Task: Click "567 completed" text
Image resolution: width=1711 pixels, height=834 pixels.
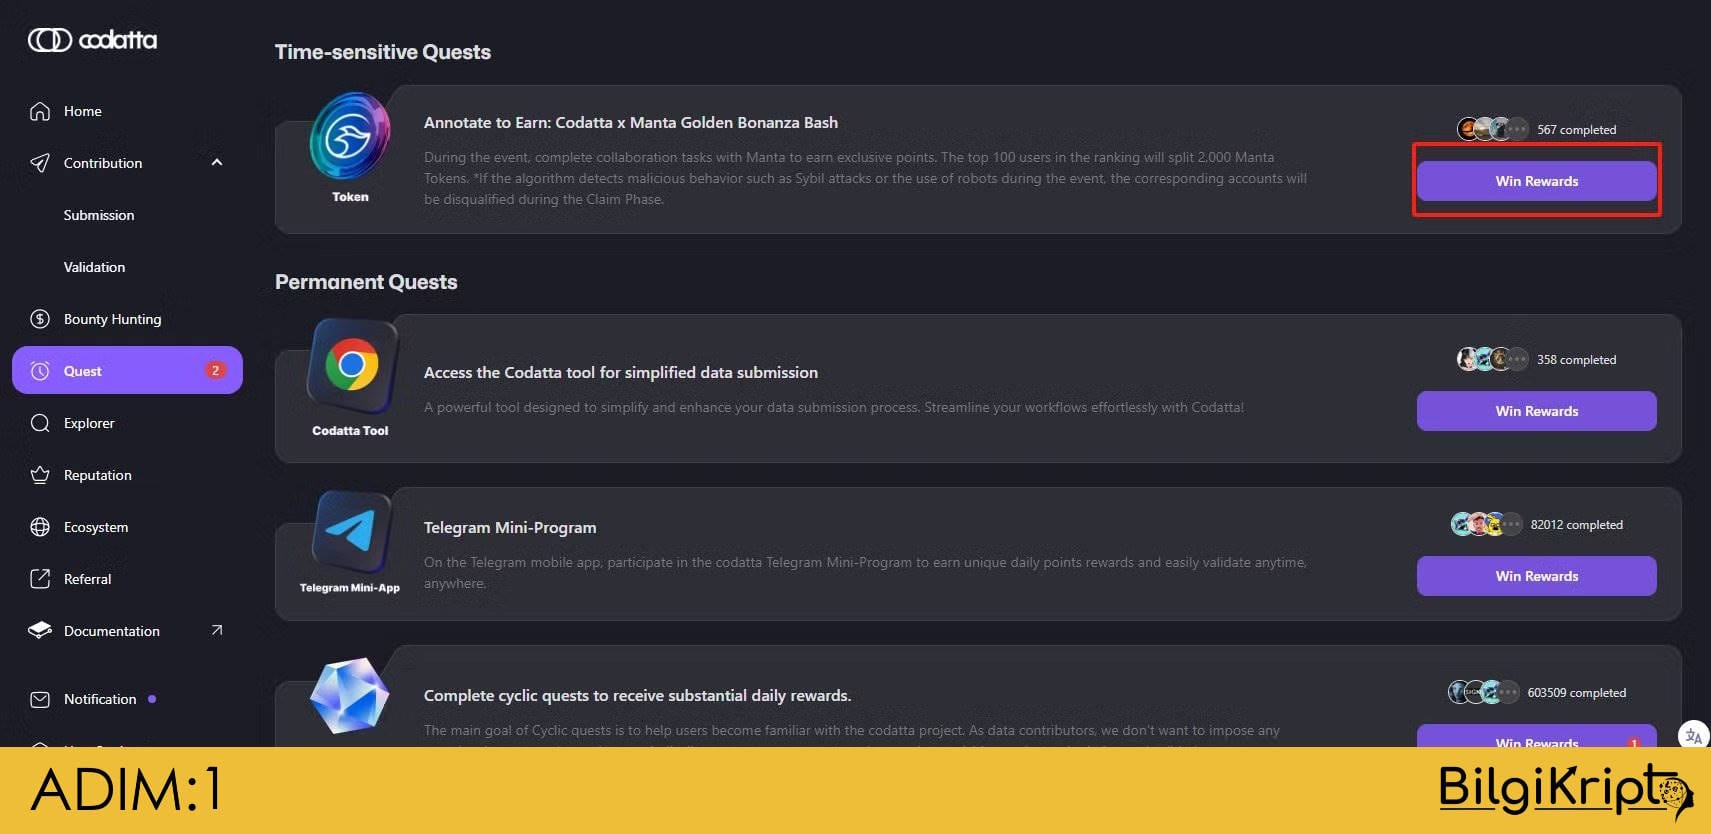Action: (1576, 130)
